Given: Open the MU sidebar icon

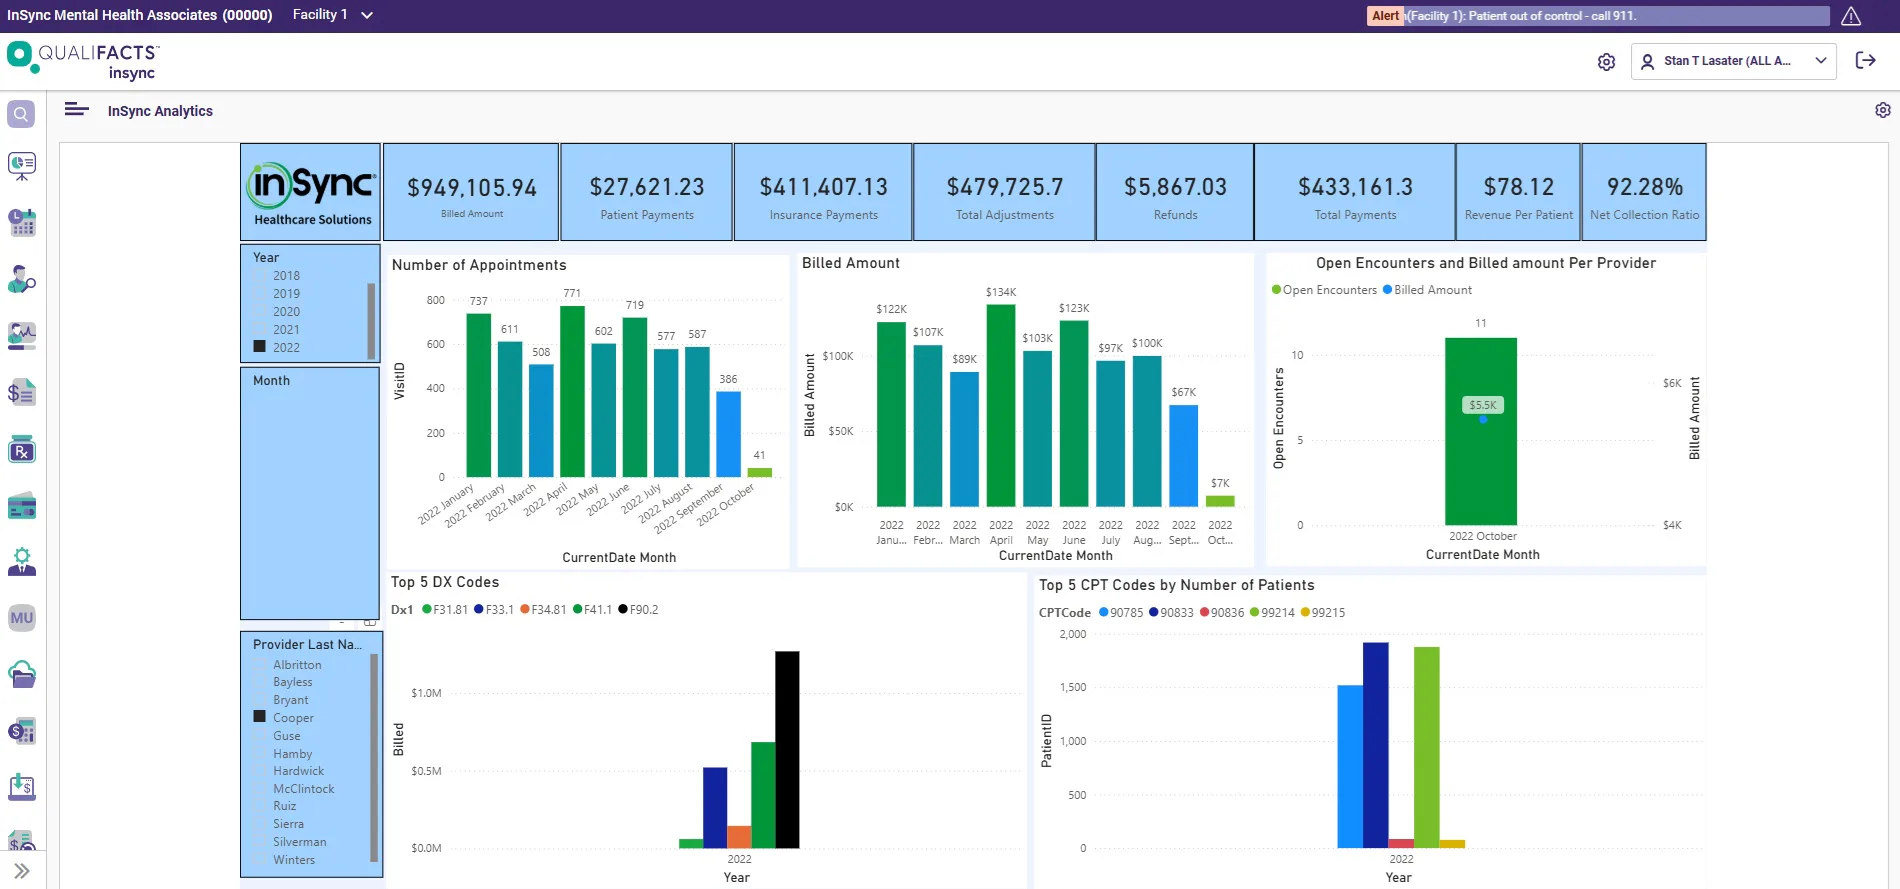Looking at the screenshot, I should click(x=21, y=618).
